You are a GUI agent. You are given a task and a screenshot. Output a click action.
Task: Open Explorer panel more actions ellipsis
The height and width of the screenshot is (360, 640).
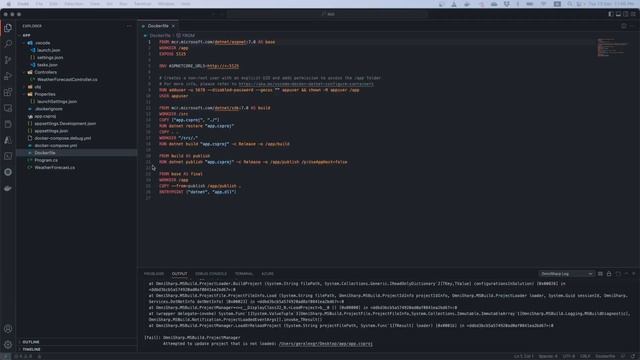coord(129,26)
